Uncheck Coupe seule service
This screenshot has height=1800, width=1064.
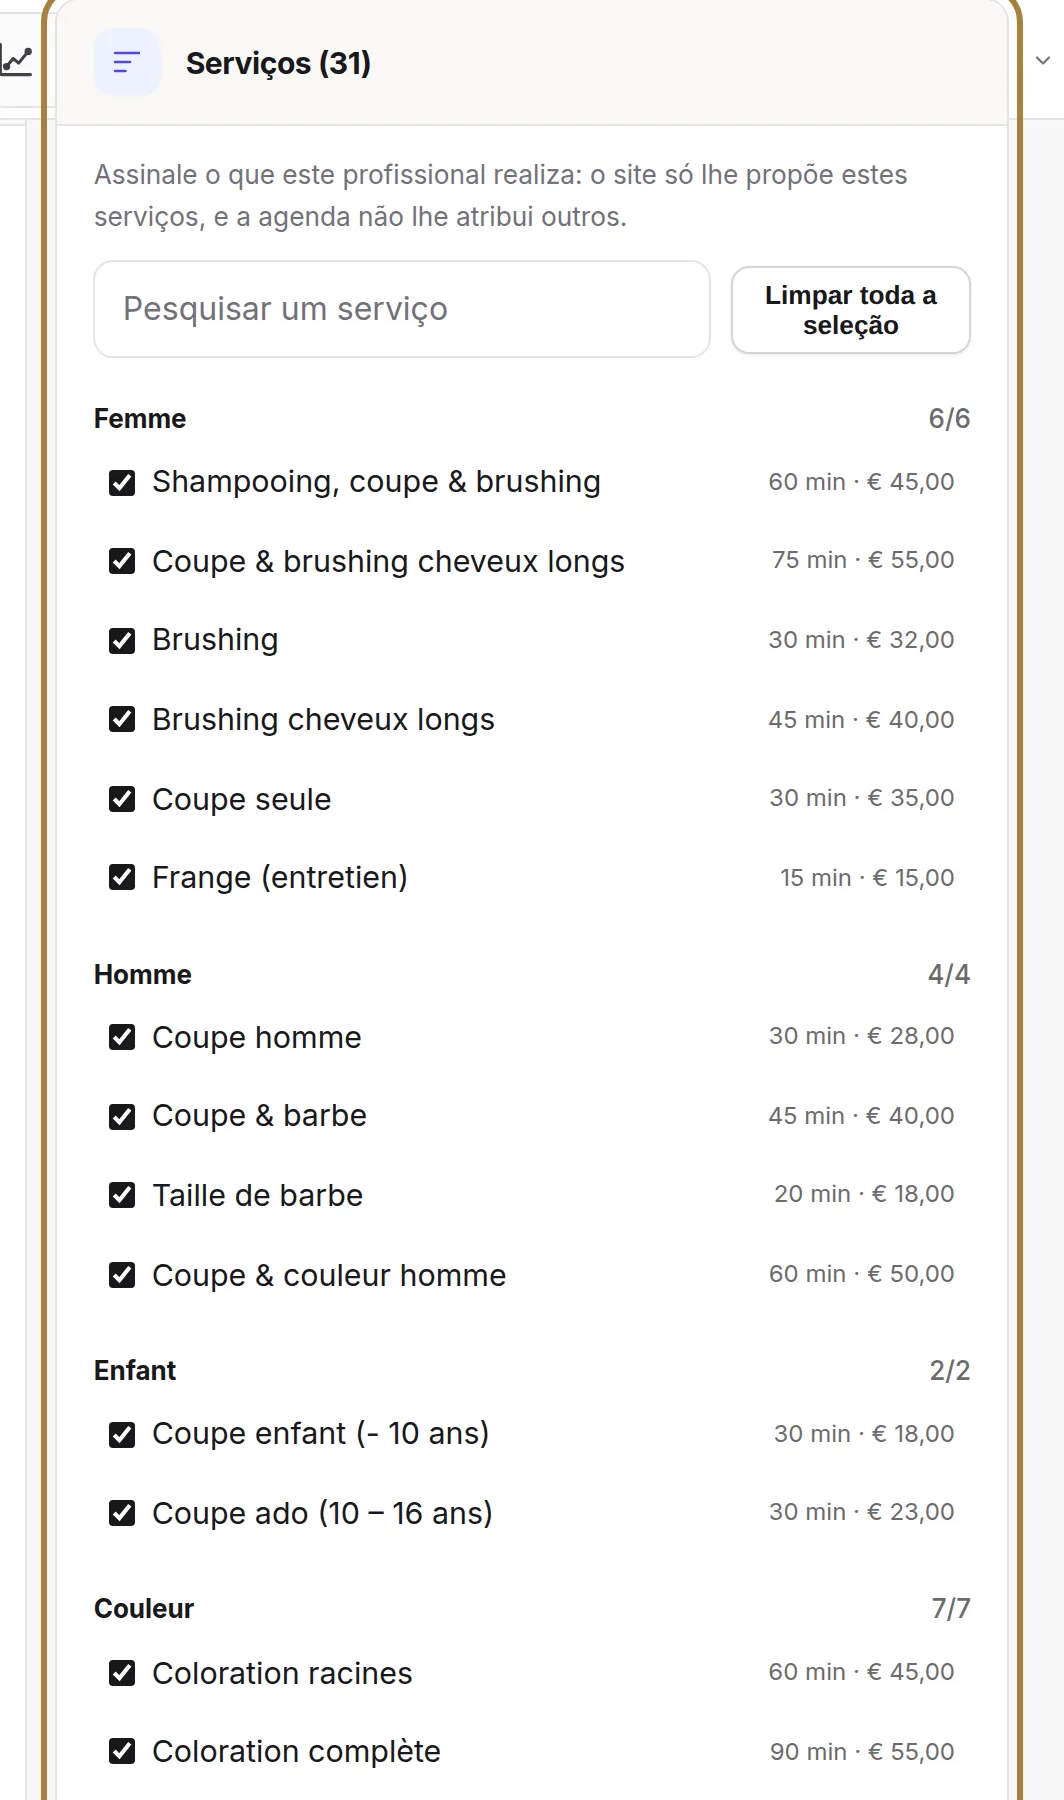click(122, 799)
